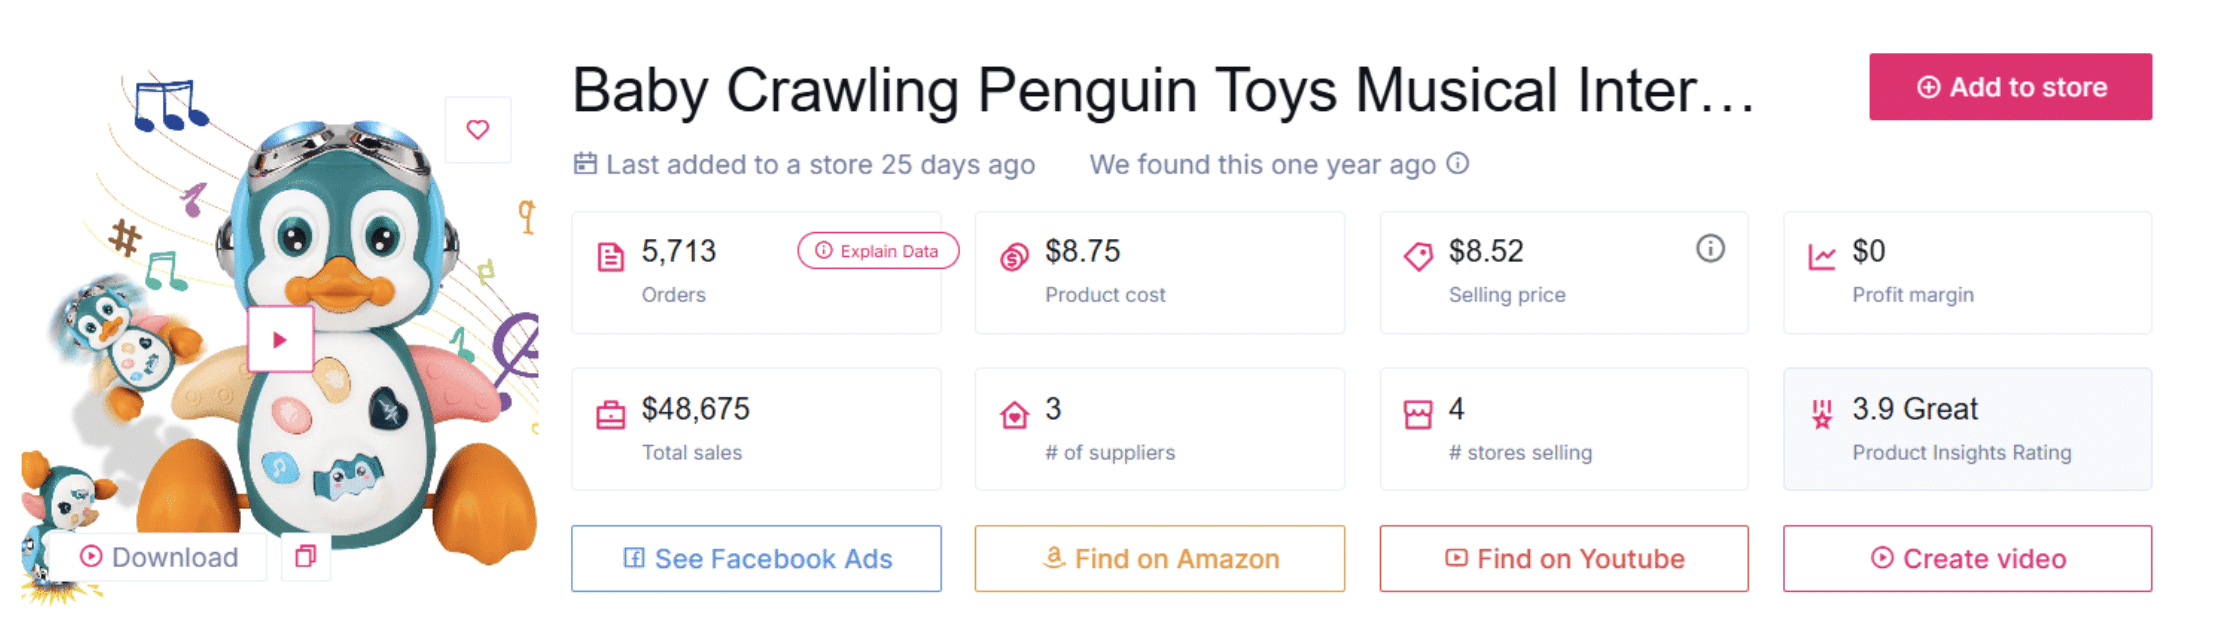
Task: Select the rating icon next to '3.9 Great'
Action: click(1822, 413)
